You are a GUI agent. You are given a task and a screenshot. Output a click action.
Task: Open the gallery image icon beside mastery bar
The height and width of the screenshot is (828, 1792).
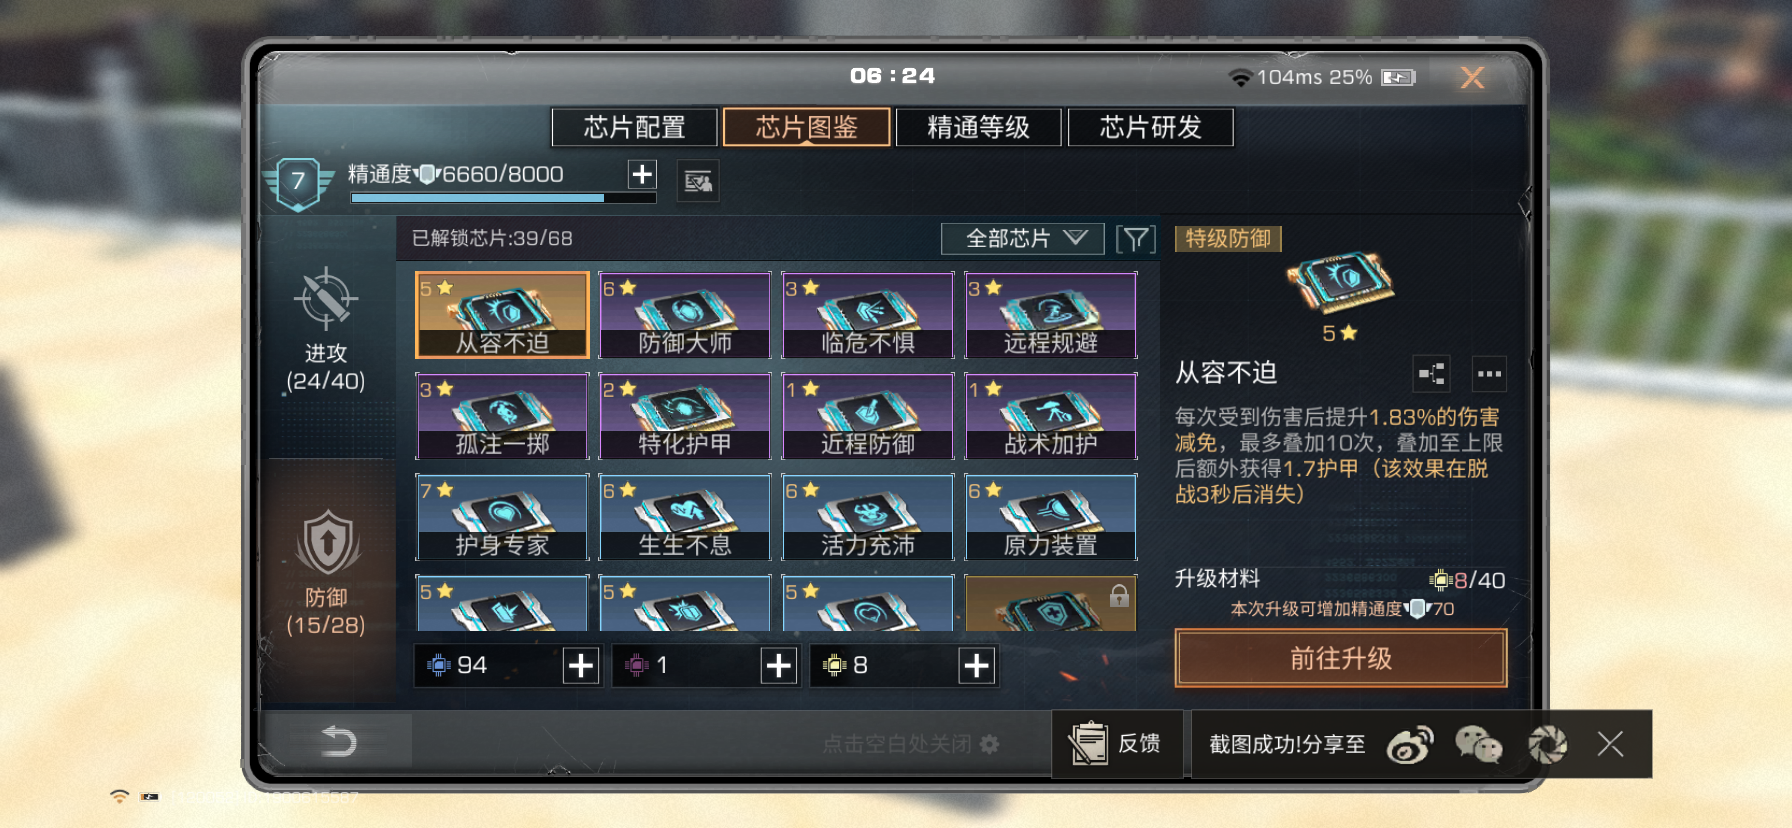(x=698, y=181)
